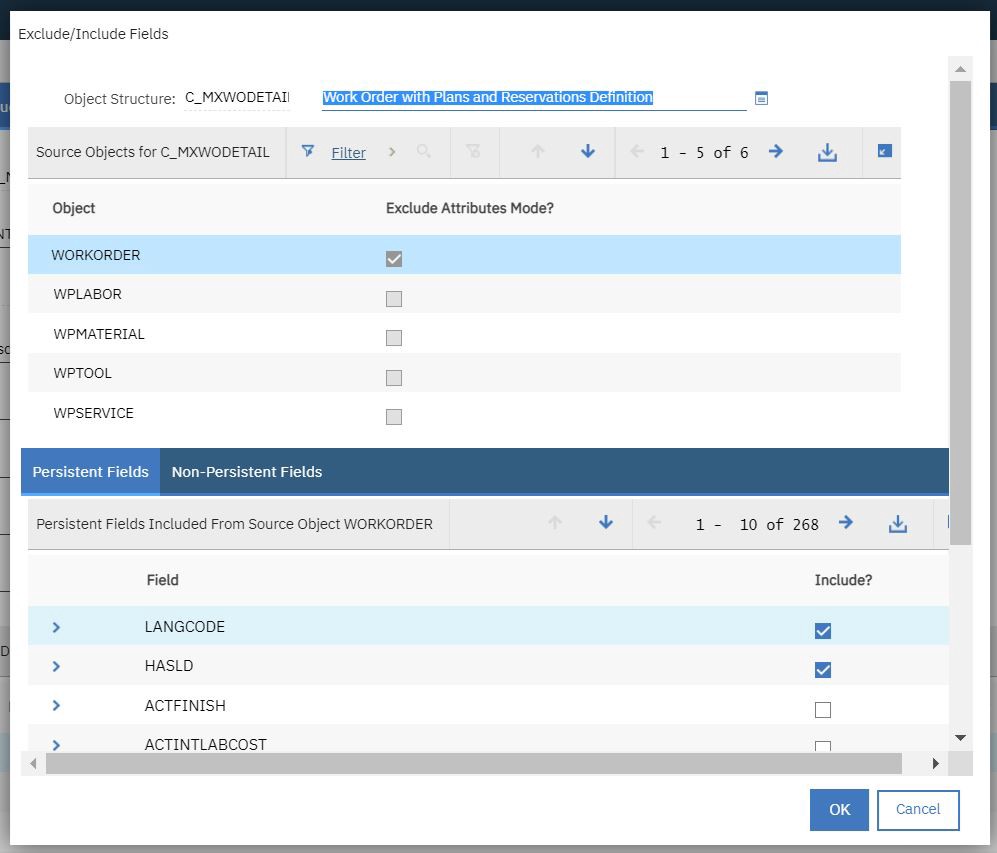Download the Persistent Fields table
This screenshot has width=997, height=853.
[898, 524]
